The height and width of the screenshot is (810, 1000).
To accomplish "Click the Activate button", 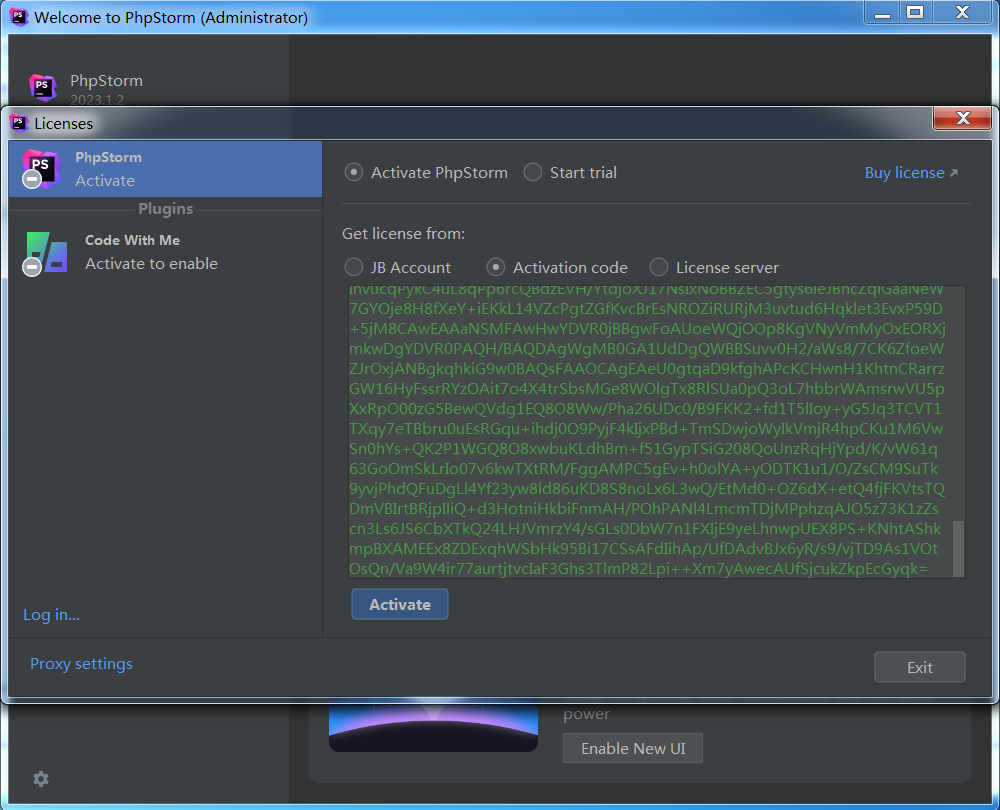I will (400, 604).
